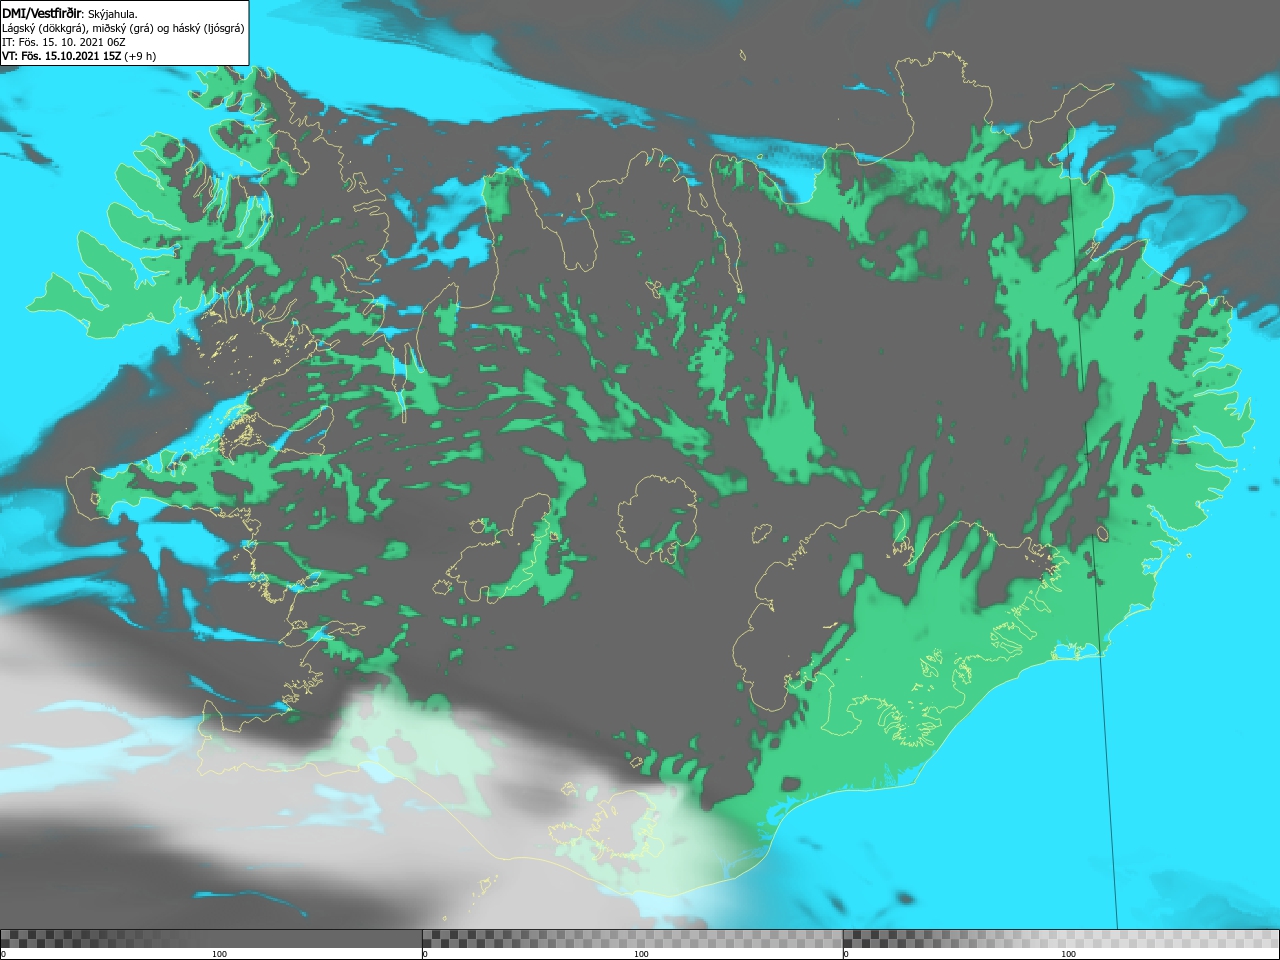This screenshot has width=1280, height=960.
Task: Click the middle gray mid-cloud scale bar
Action: [632, 939]
